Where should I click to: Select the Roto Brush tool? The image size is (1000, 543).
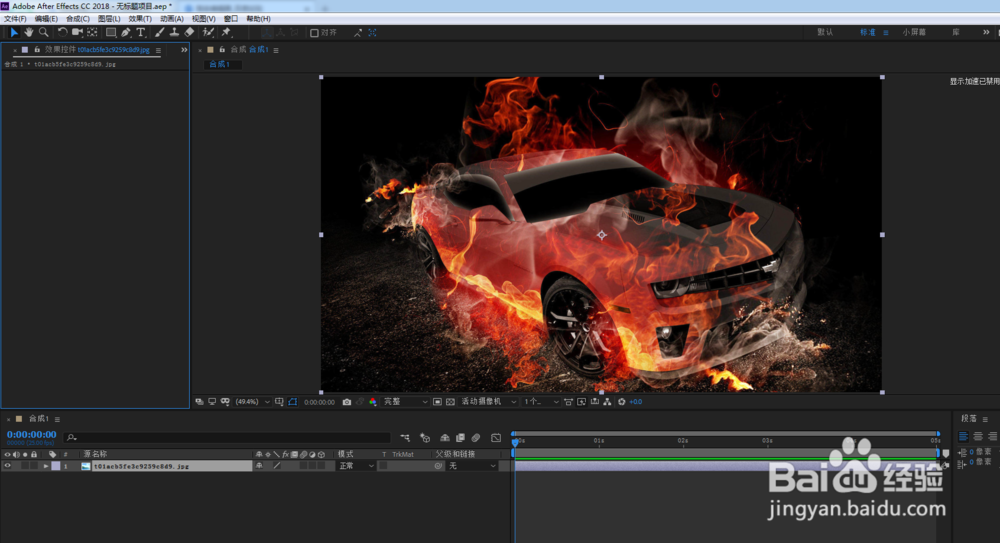(x=208, y=32)
